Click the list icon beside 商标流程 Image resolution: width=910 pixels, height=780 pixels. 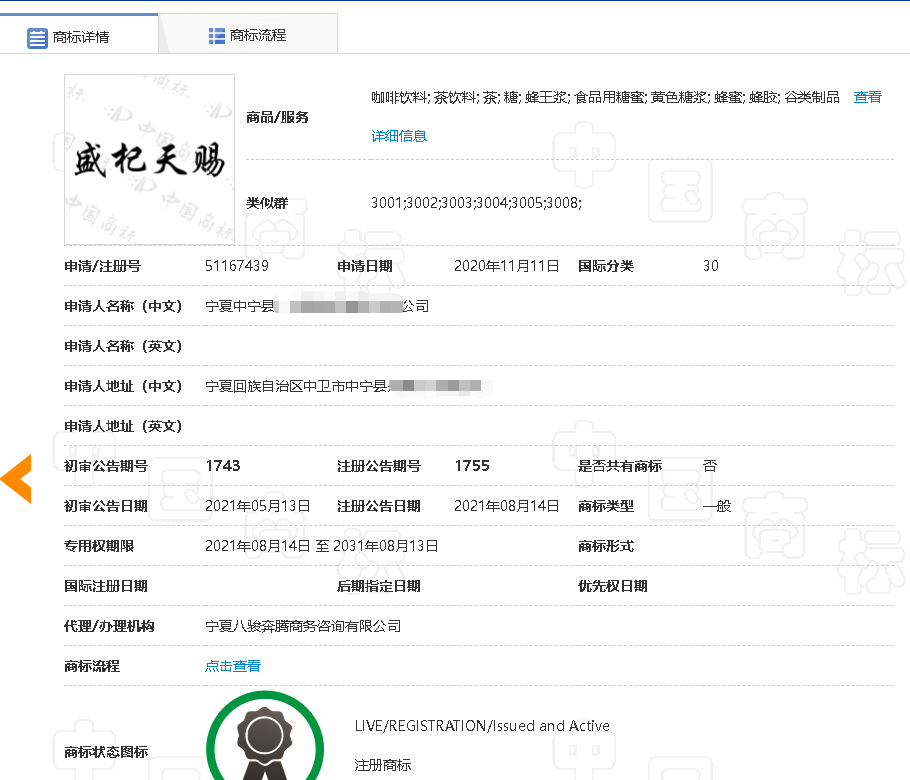(x=216, y=36)
